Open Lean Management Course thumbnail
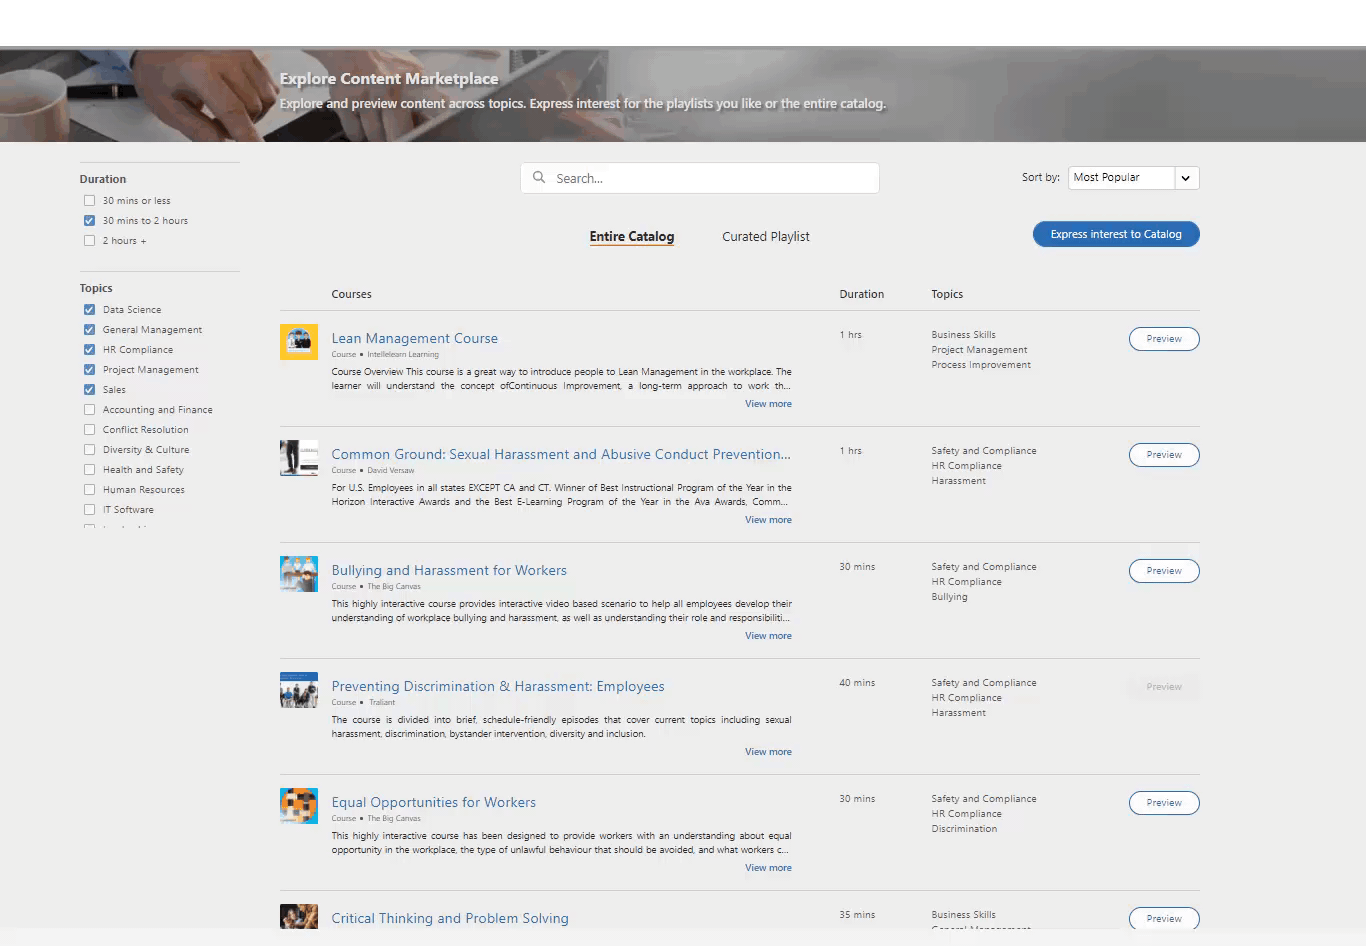The height and width of the screenshot is (946, 1366). (x=299, y=342)
